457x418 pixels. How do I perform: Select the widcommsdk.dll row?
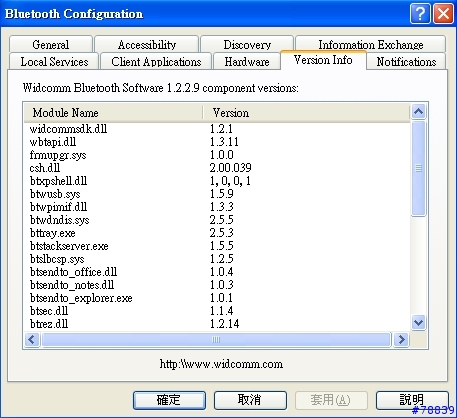pos(217,129)
